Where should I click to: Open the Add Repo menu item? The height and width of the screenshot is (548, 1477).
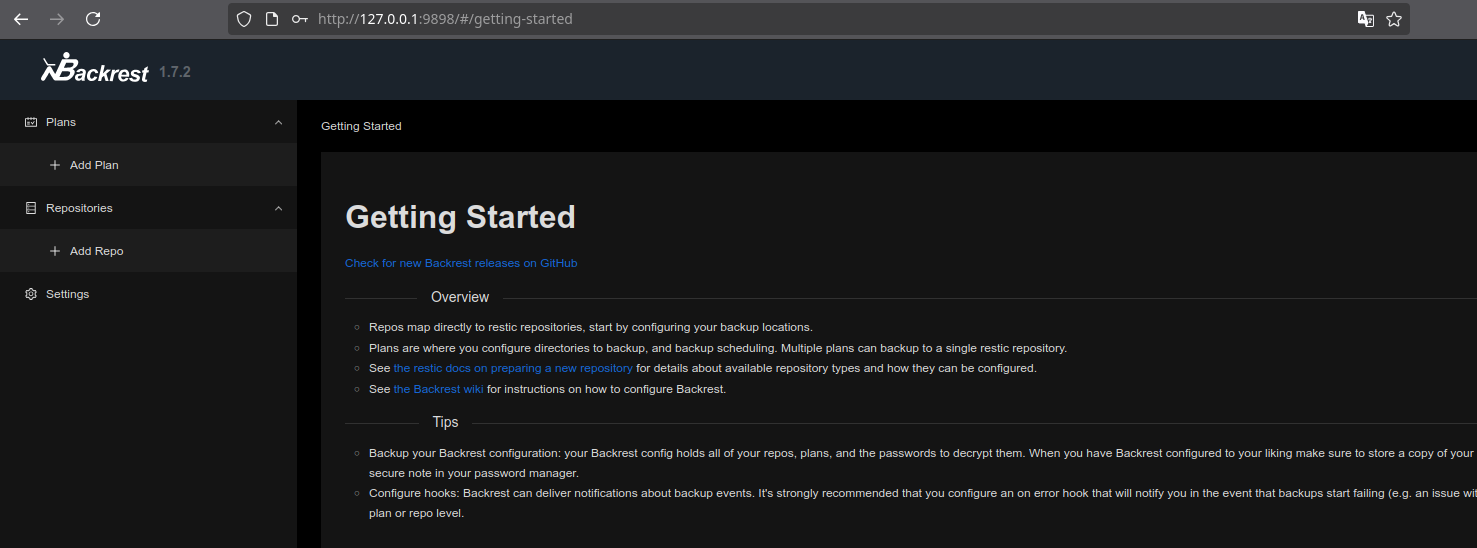[x=97, y=251]
